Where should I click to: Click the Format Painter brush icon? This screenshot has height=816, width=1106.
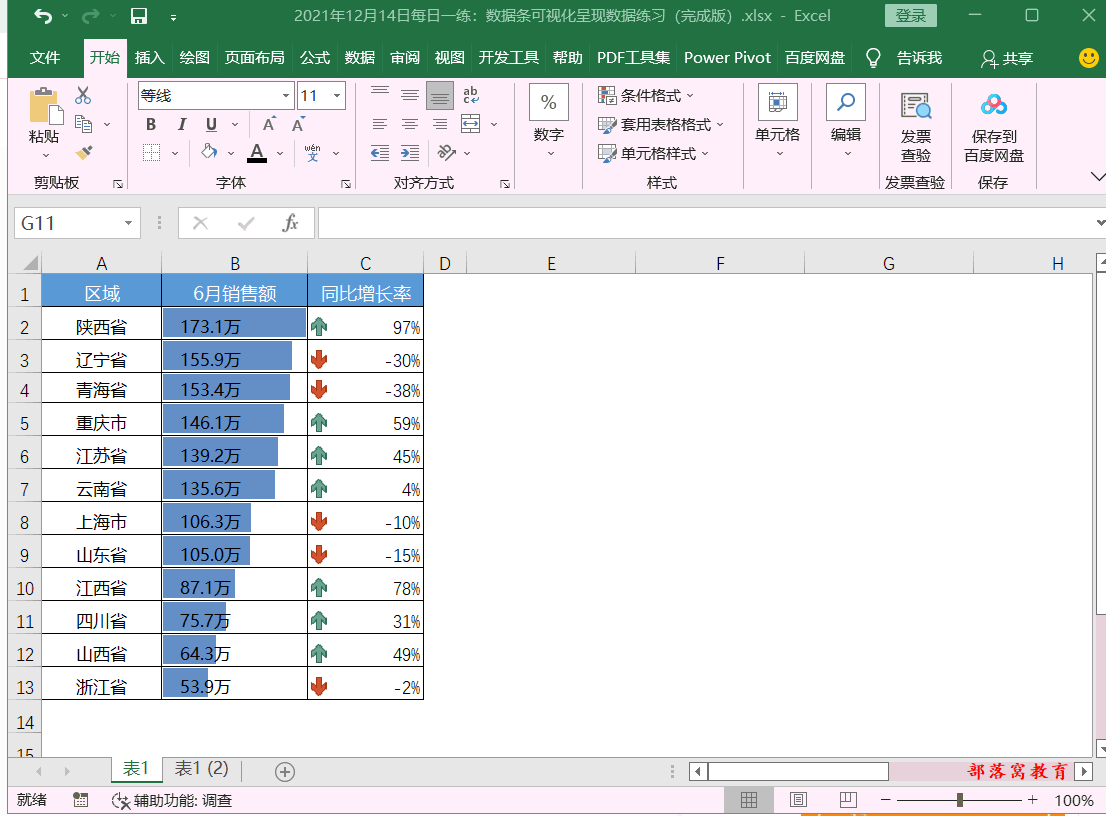coord(83,152)
